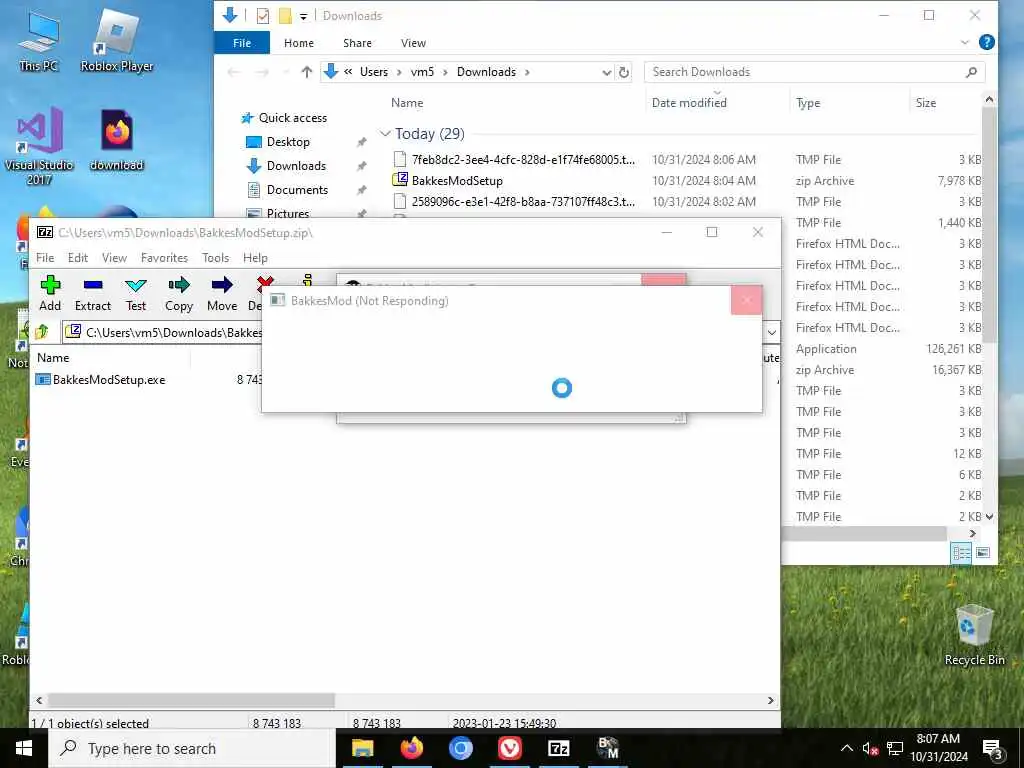Click the Recycle Bin desktop icon

(974, 635)
